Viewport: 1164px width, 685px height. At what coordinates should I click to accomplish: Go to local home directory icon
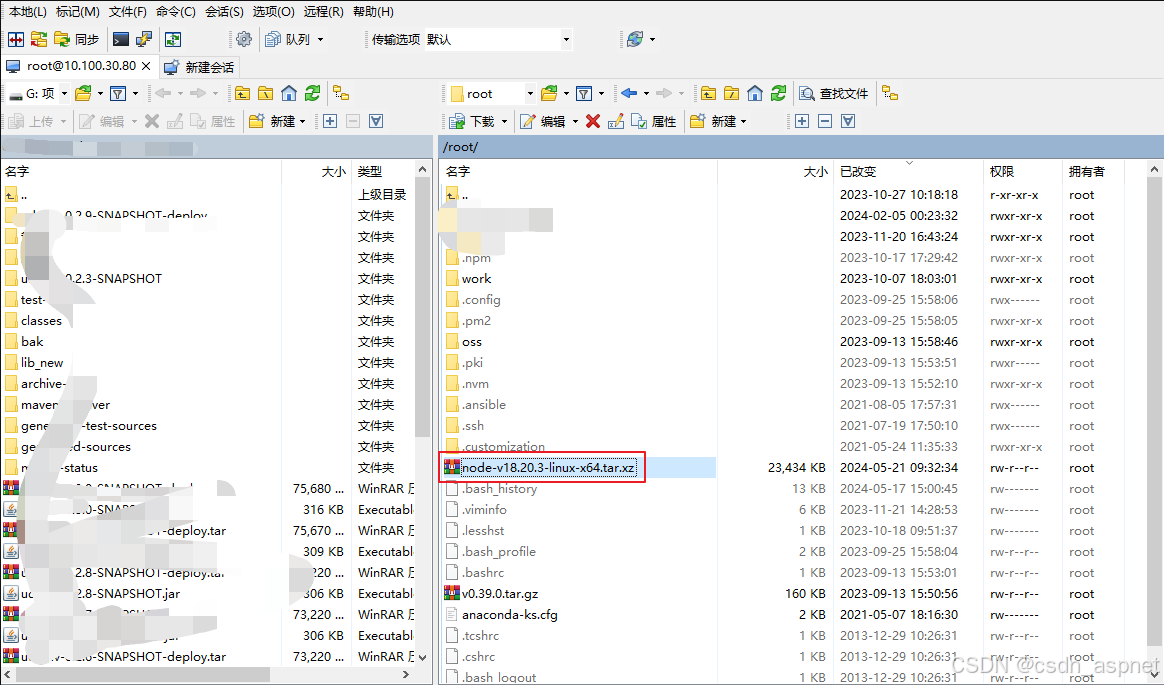pos(289,94)
